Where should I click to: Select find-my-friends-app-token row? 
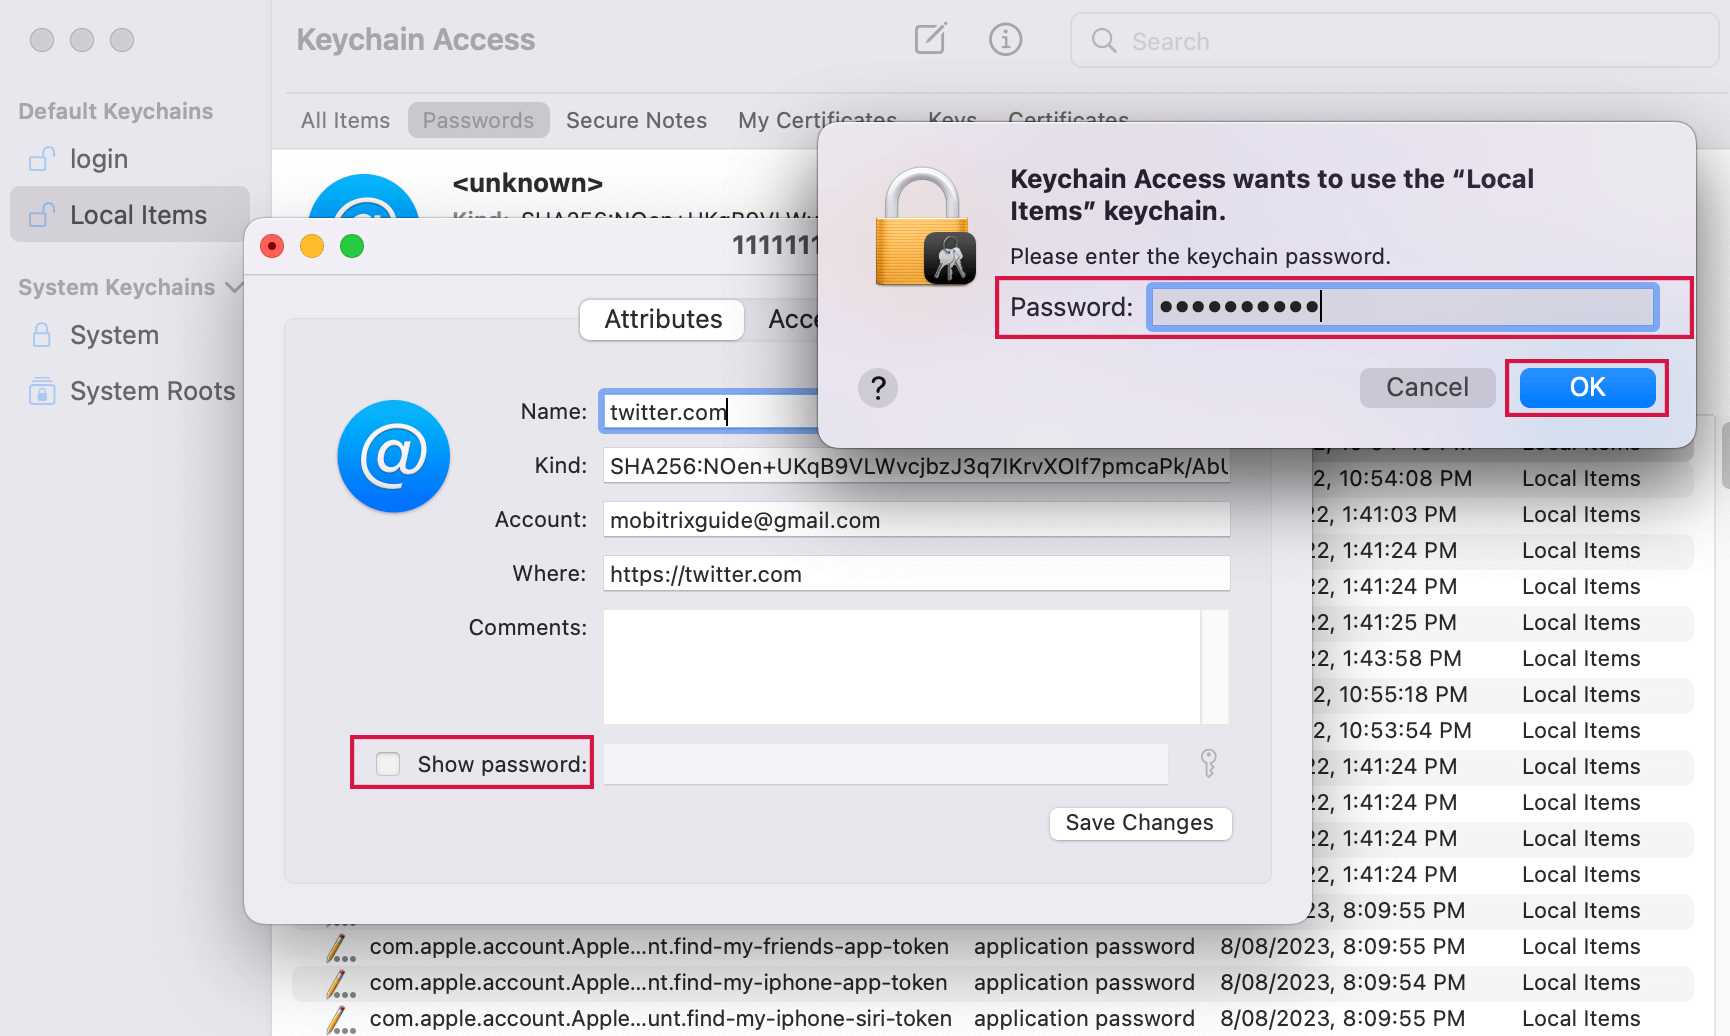coord(992,946)
